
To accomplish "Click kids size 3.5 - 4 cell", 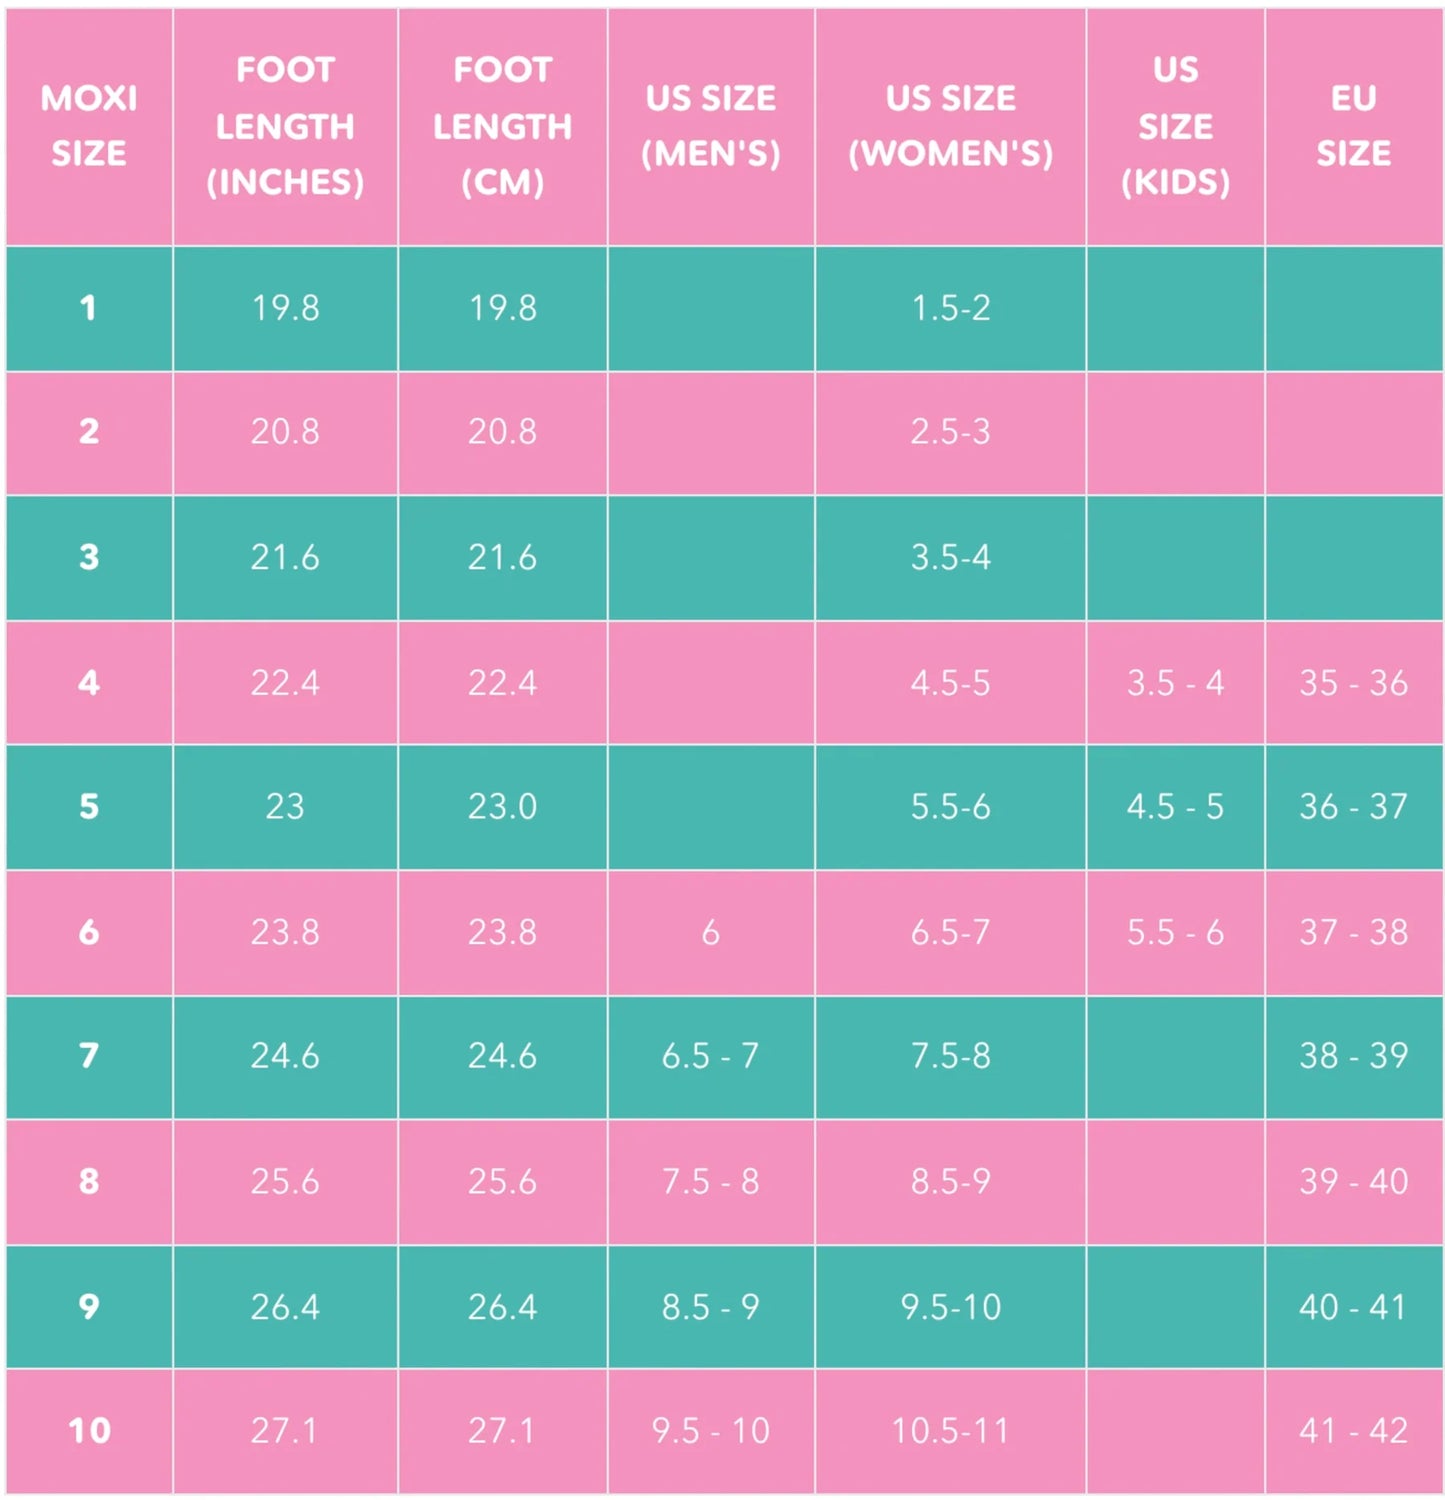I will coord(1175,683).
